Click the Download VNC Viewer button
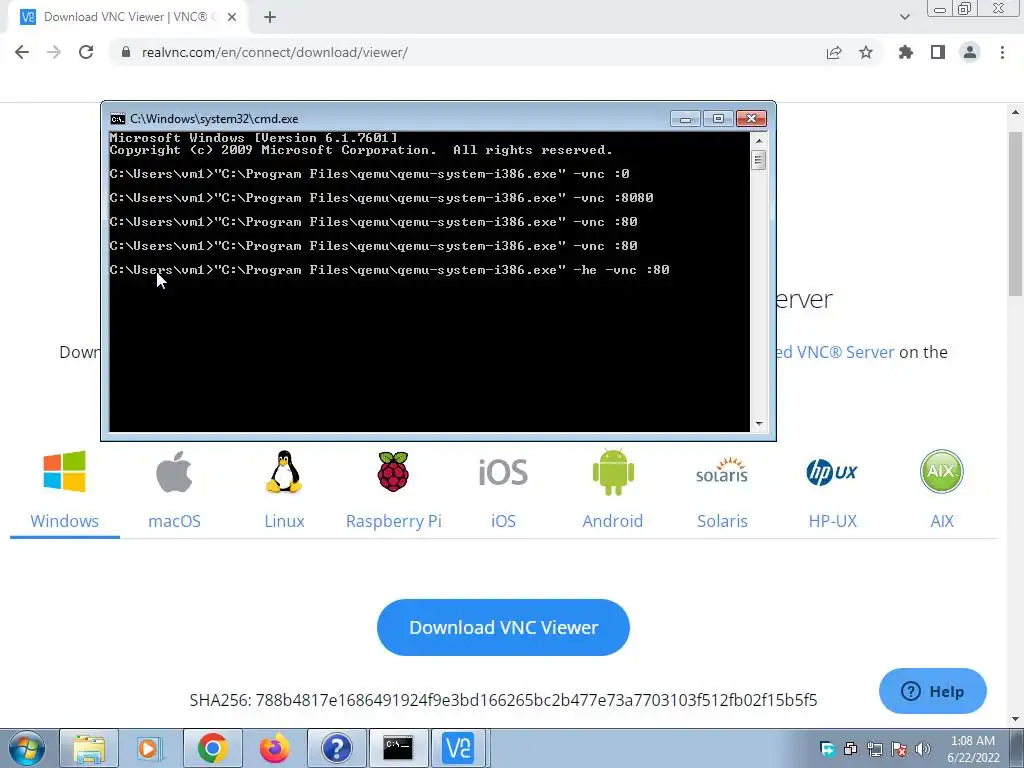This screenshot has width=1024, height=768. pyautogui.click(x=503, y=628)
